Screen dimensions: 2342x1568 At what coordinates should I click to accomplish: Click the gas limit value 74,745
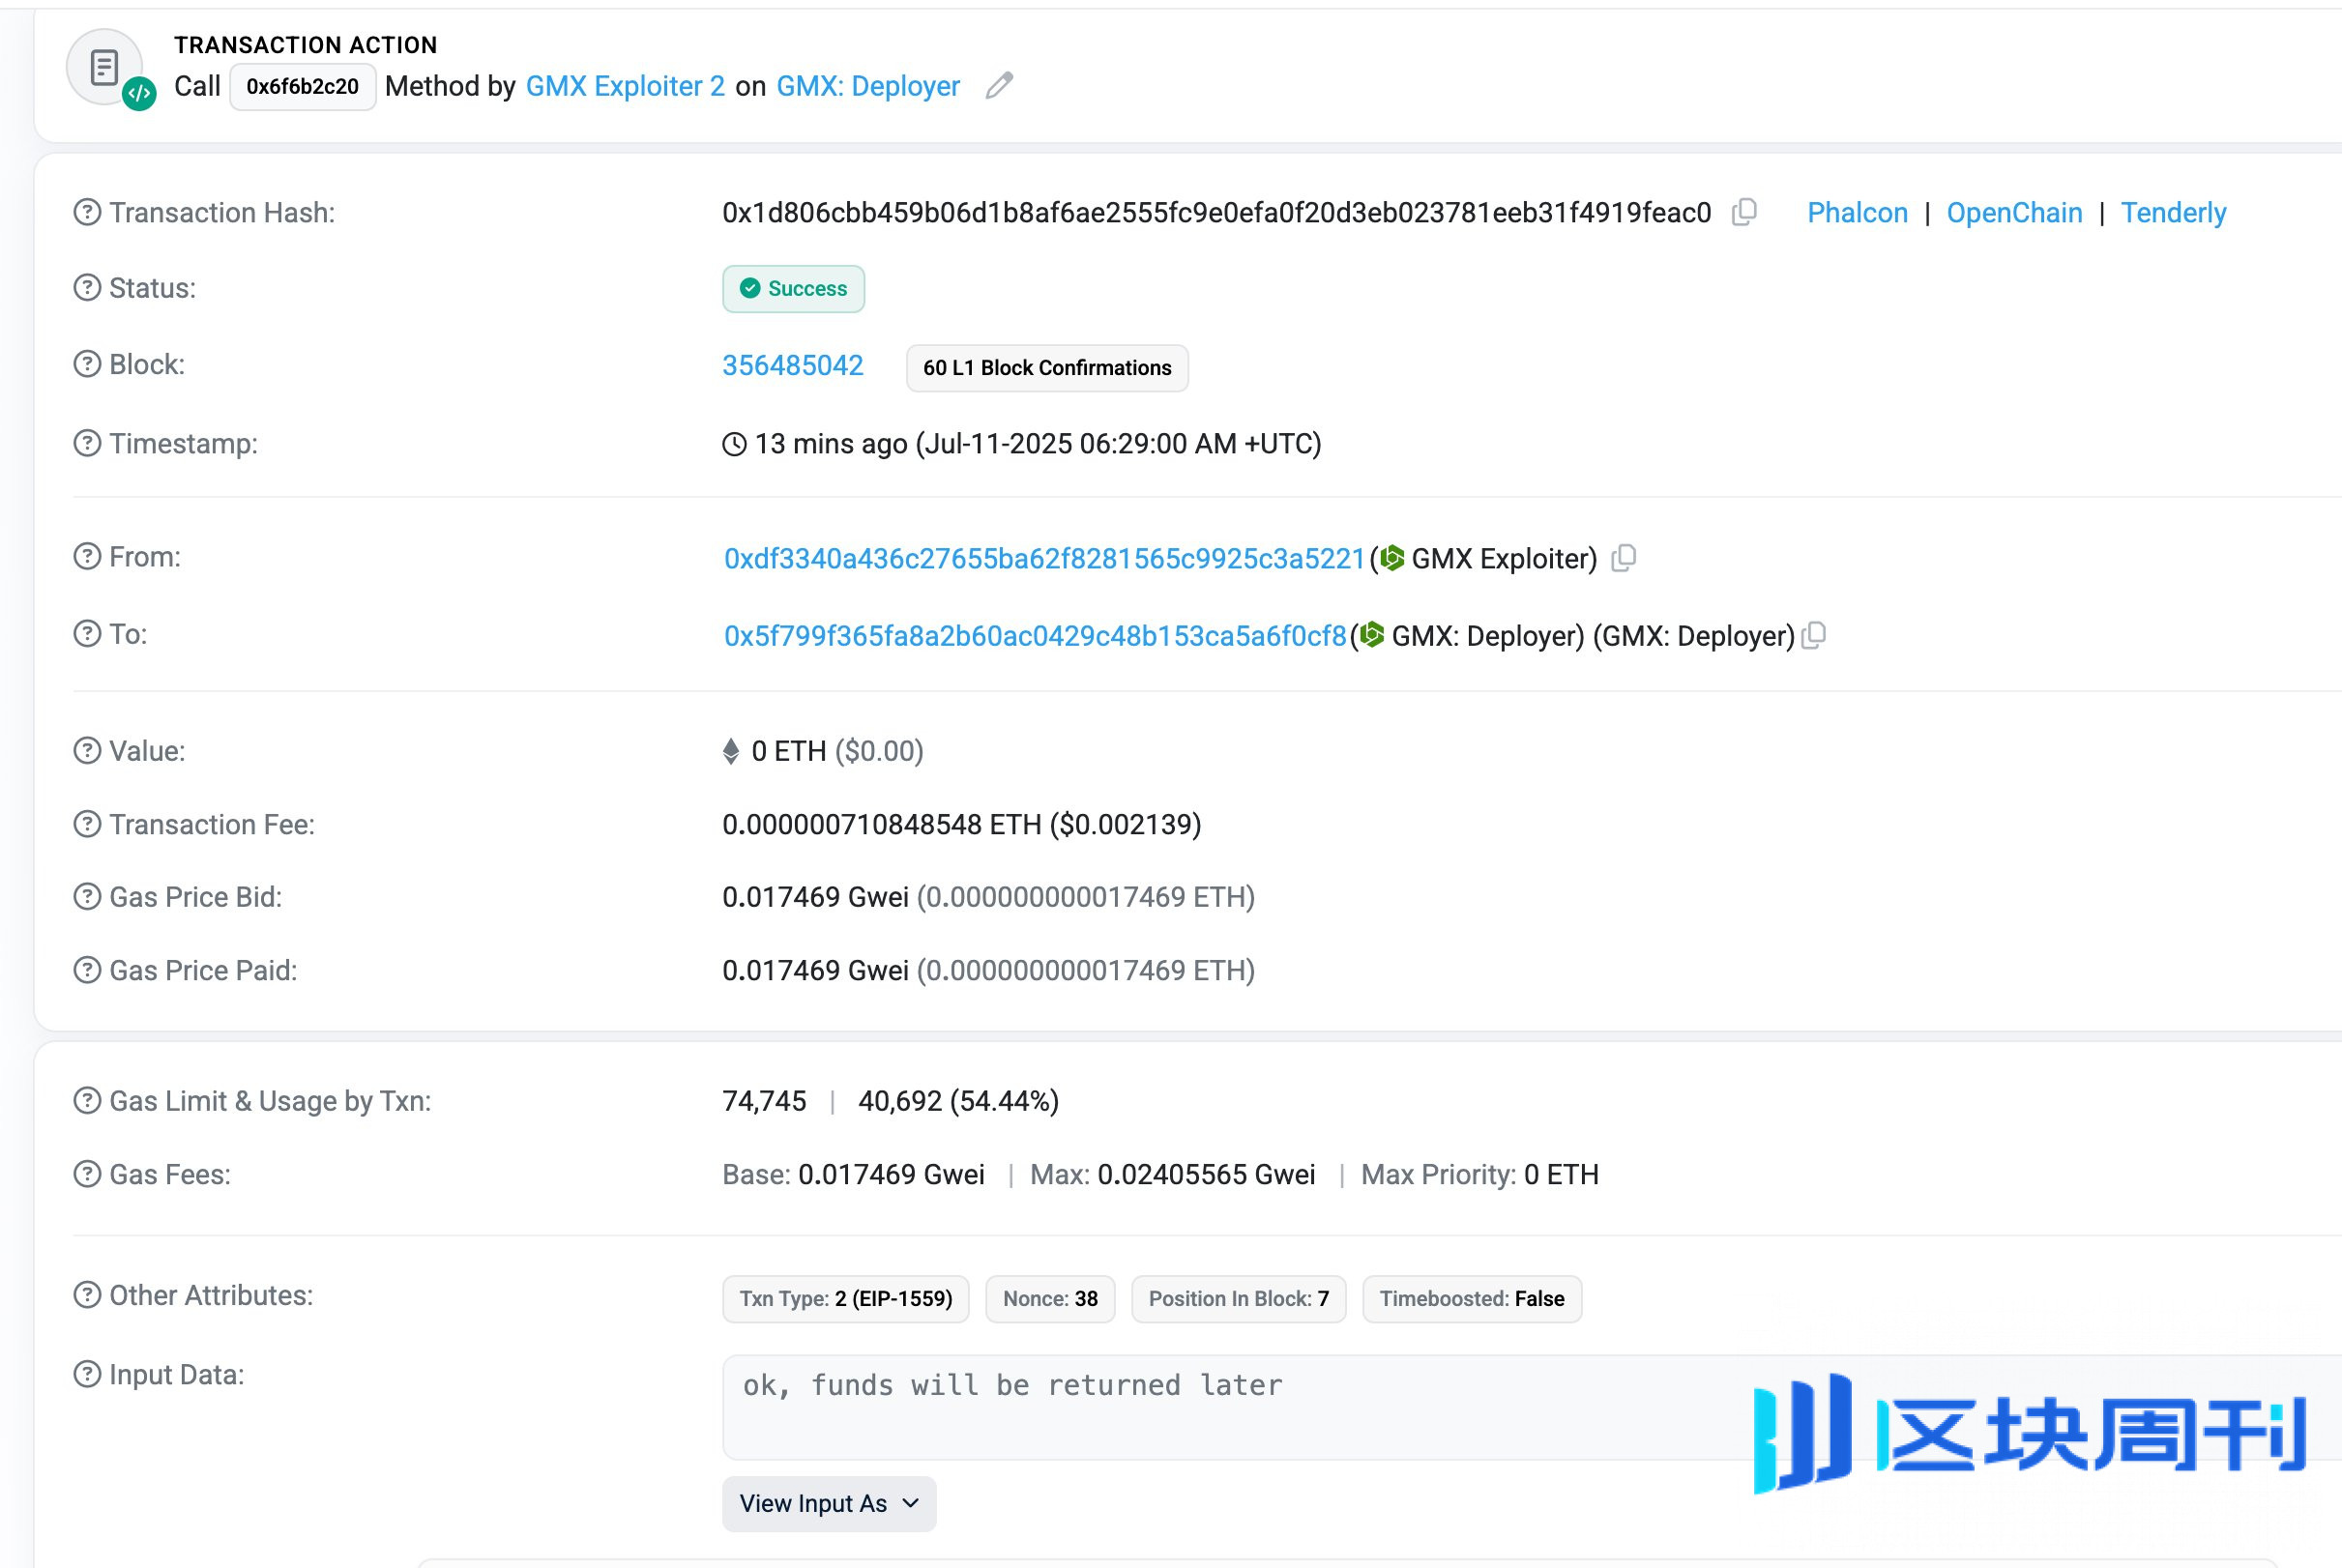tap(764, 1101)
